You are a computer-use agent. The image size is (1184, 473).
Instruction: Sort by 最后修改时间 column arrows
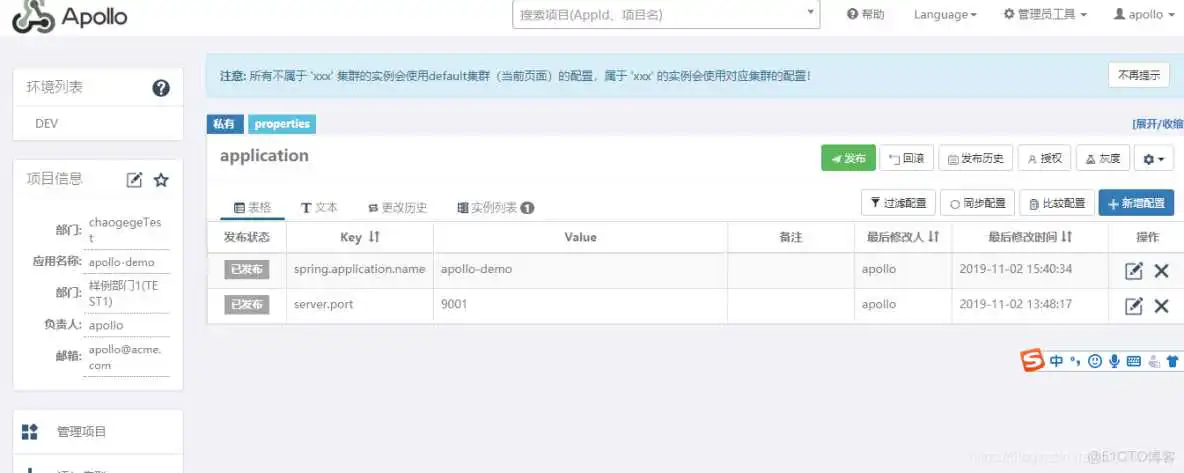(1066, 237)
